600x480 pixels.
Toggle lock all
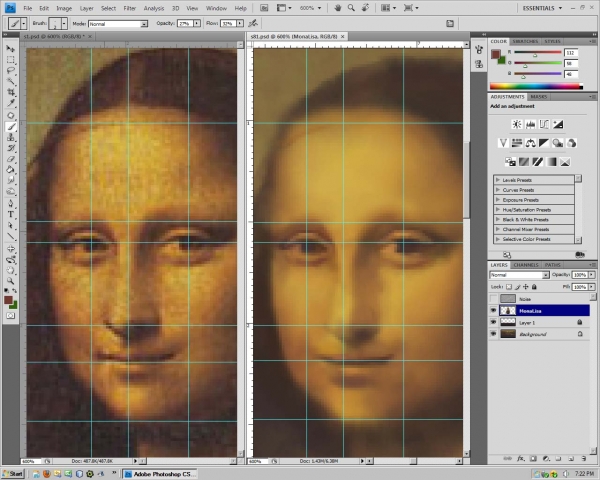click(x=534, y=287)
